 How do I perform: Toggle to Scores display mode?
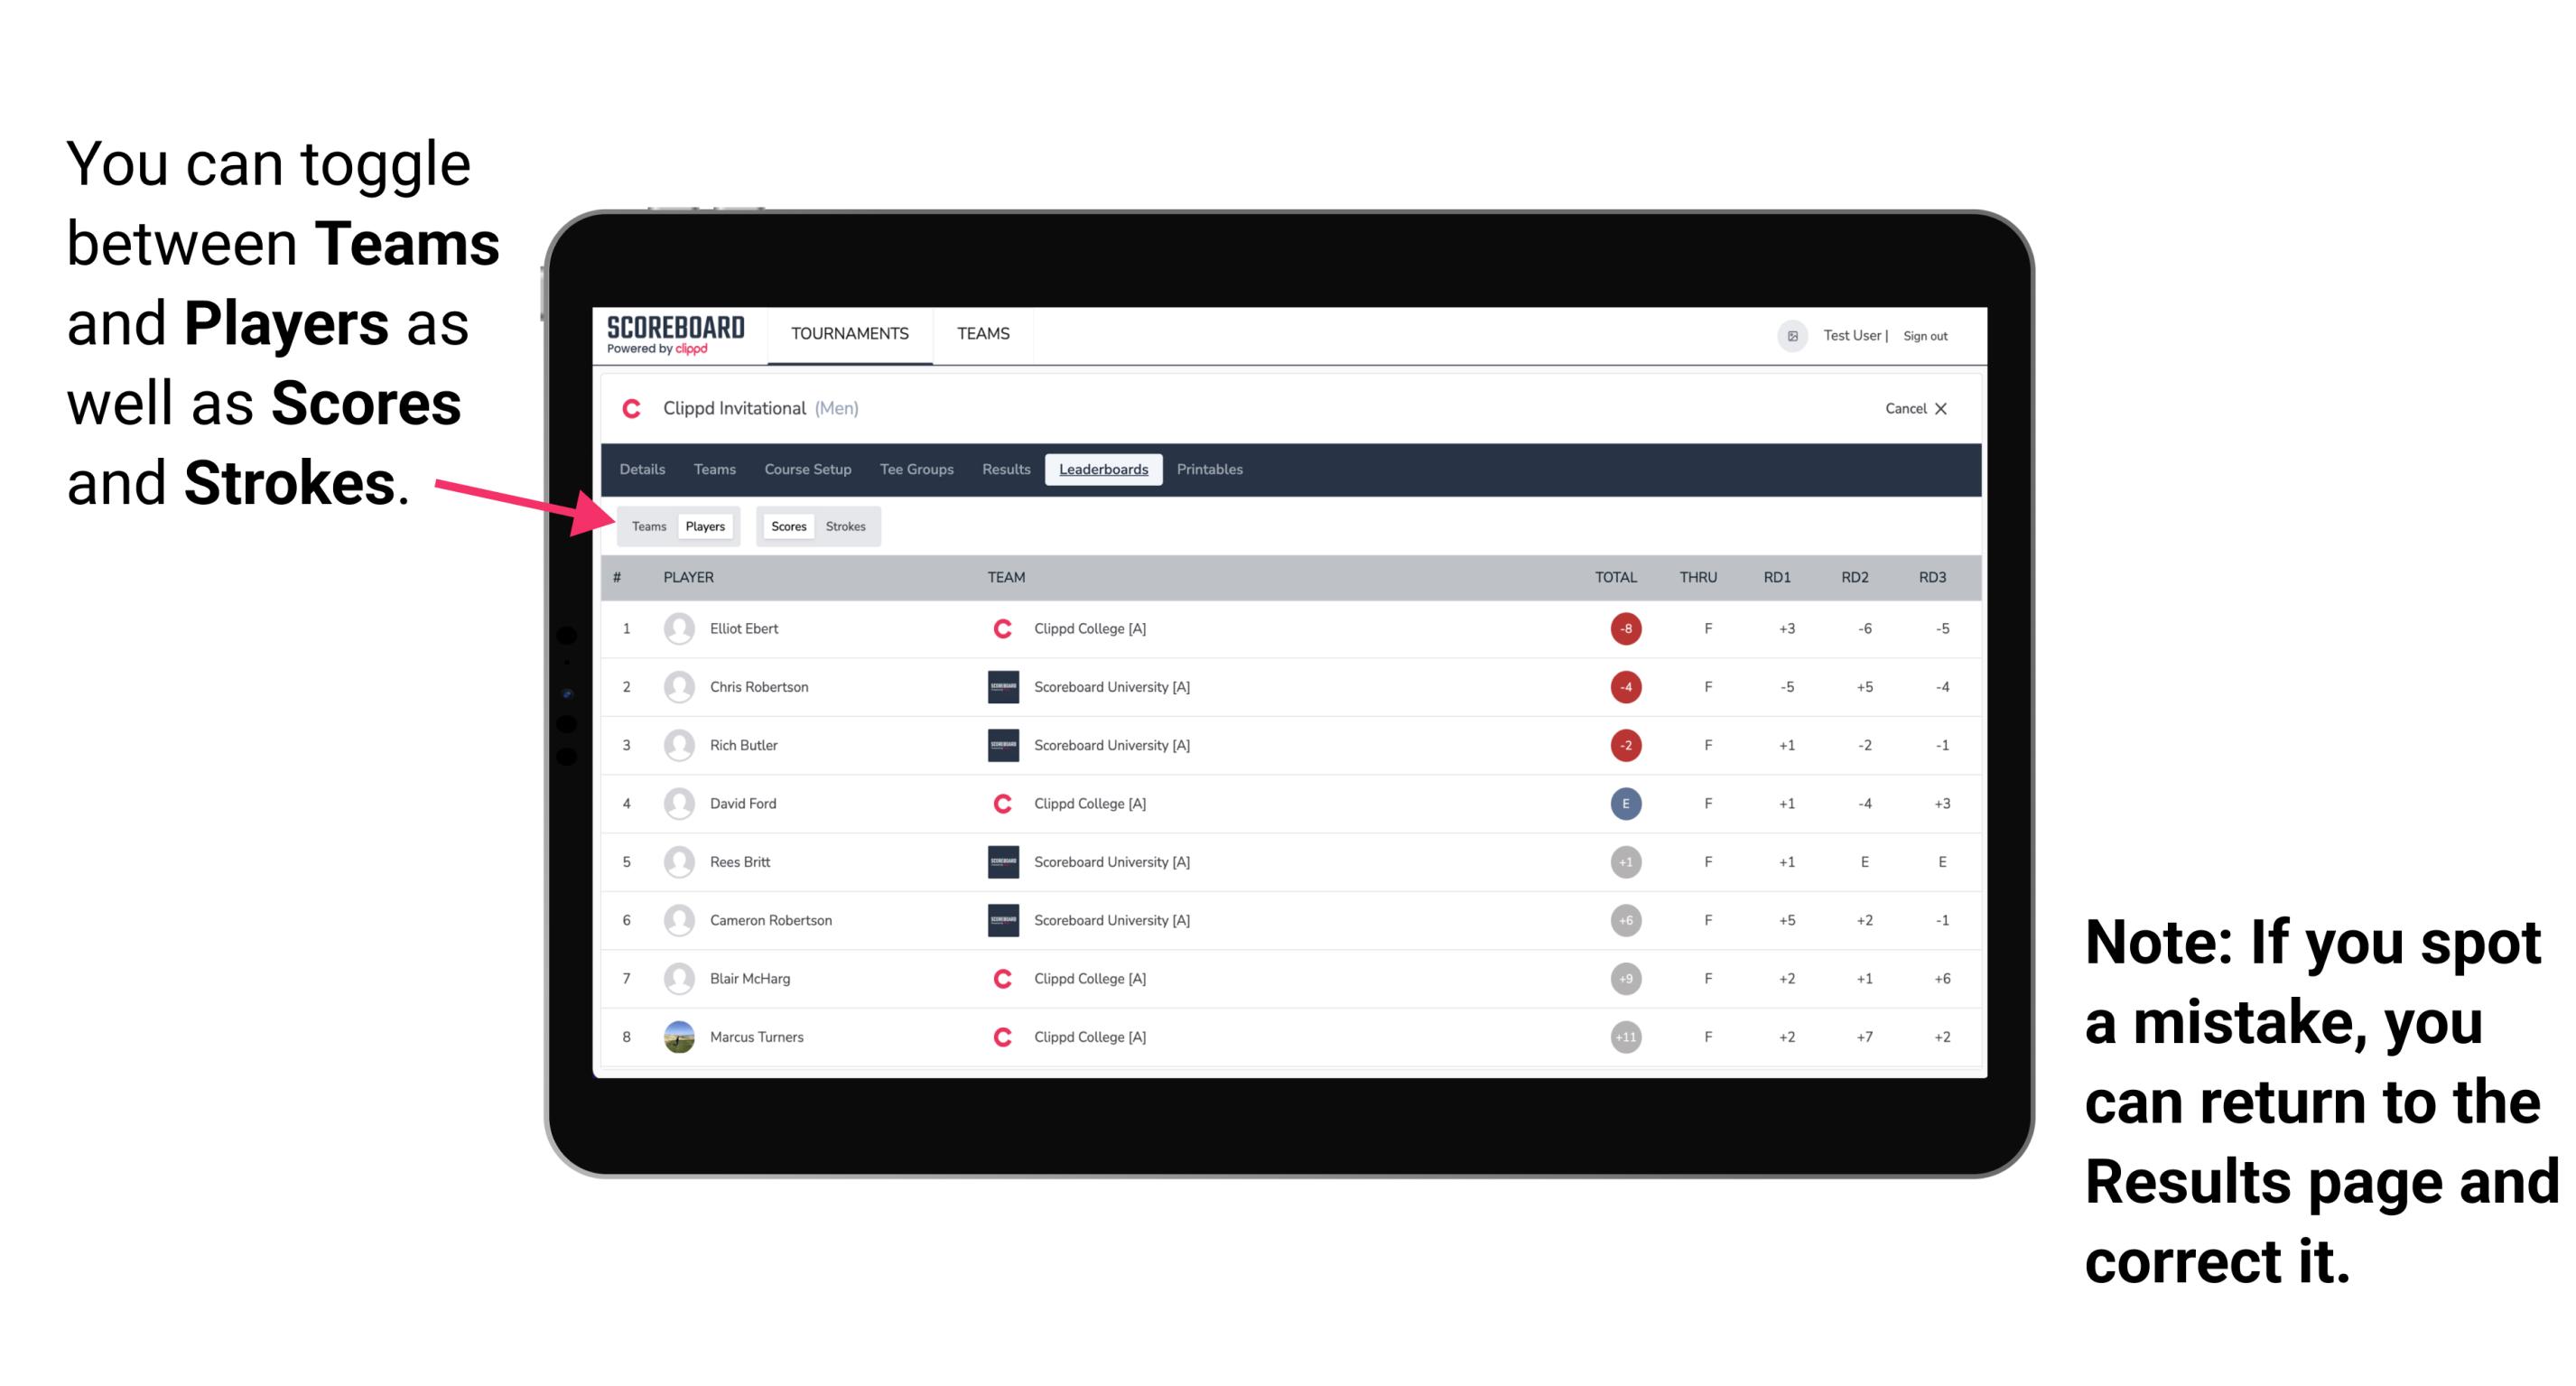[783, 526]
